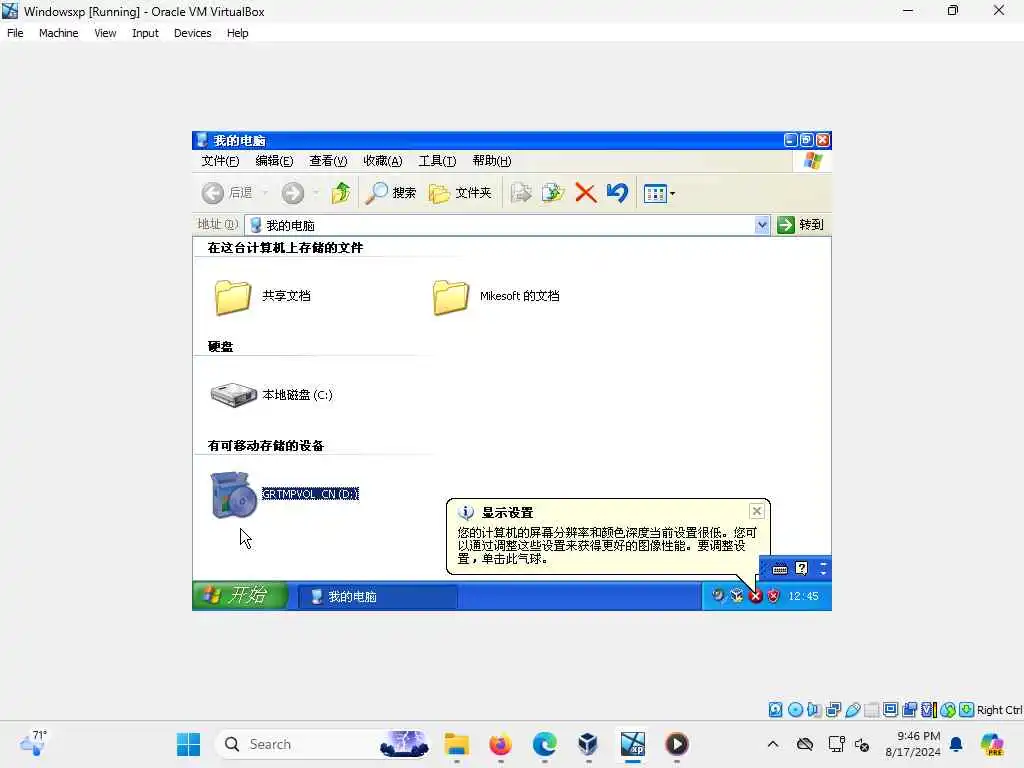The width and height of the screenshot is (1024, 768).
Task: Click VirtualBox recording status icon
Action: click(910, 710)
